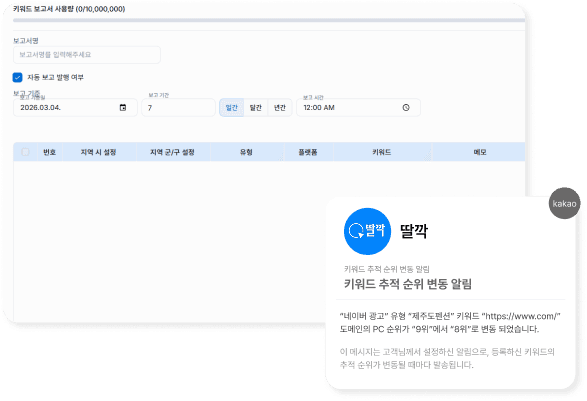The width and height of the screenshot is (587, 401).
Task: Click the https://www.com/ URL in message
Action: click(521, 316)
